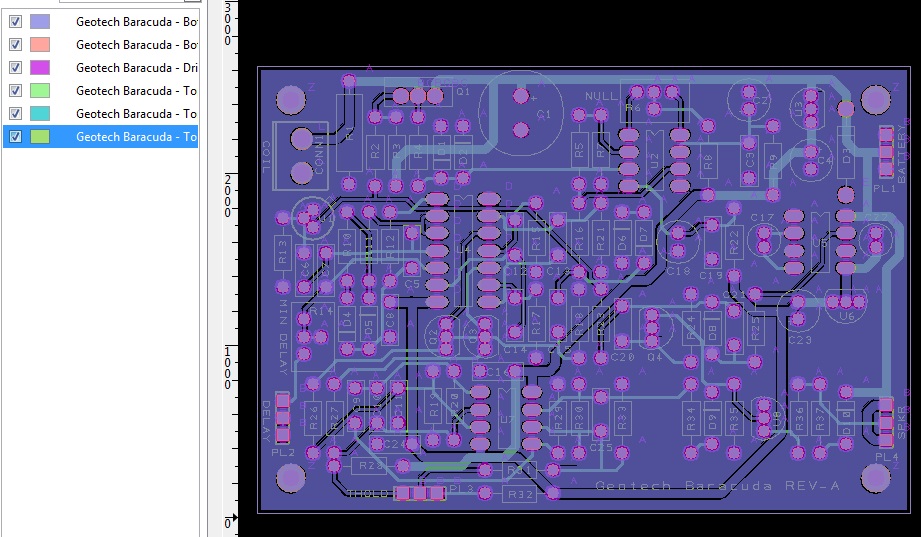The width and height of the screenshot is (921, 537).
Task: Uncheck the lavender-swatch layer visibility checkbox
Action: [15, 22]
